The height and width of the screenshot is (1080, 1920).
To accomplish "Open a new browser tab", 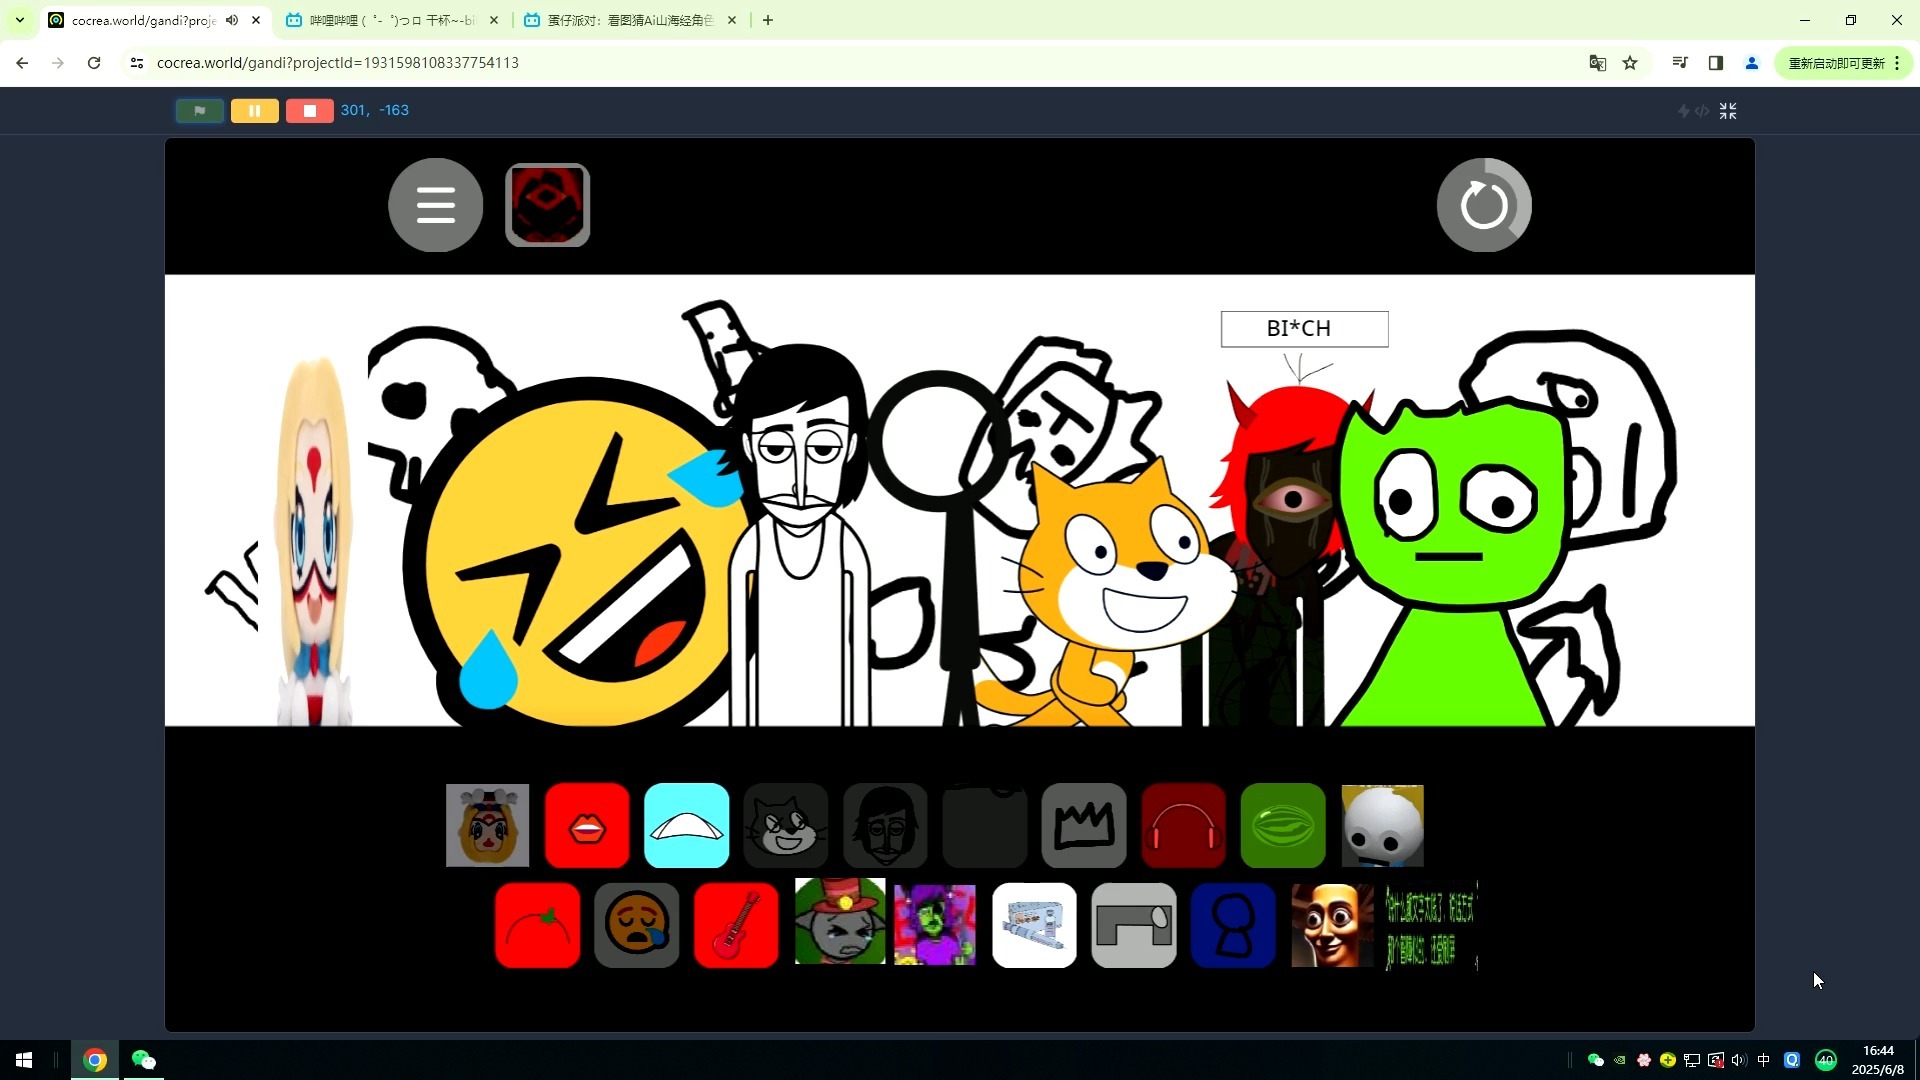I will pyautogui.click(x=768, y=20).
